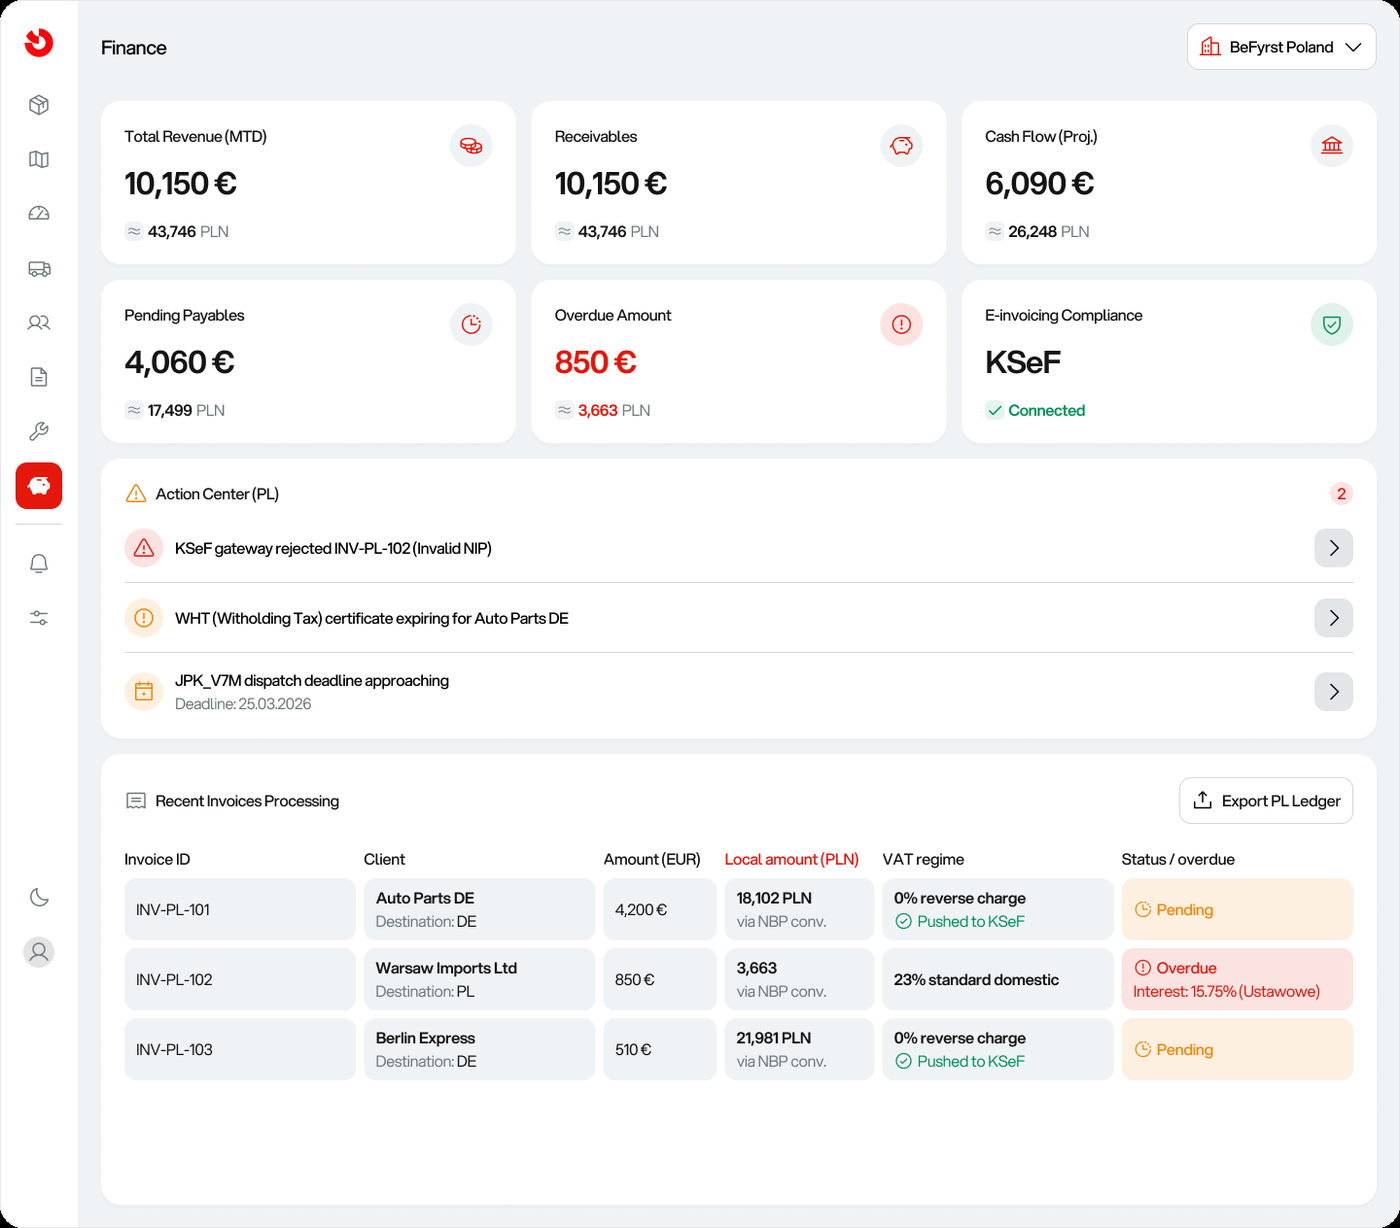Viewport: 1400px width, 1228px height.
Task: Click Overdue status for INV-PL-102
Action: tap(1237, 980)
